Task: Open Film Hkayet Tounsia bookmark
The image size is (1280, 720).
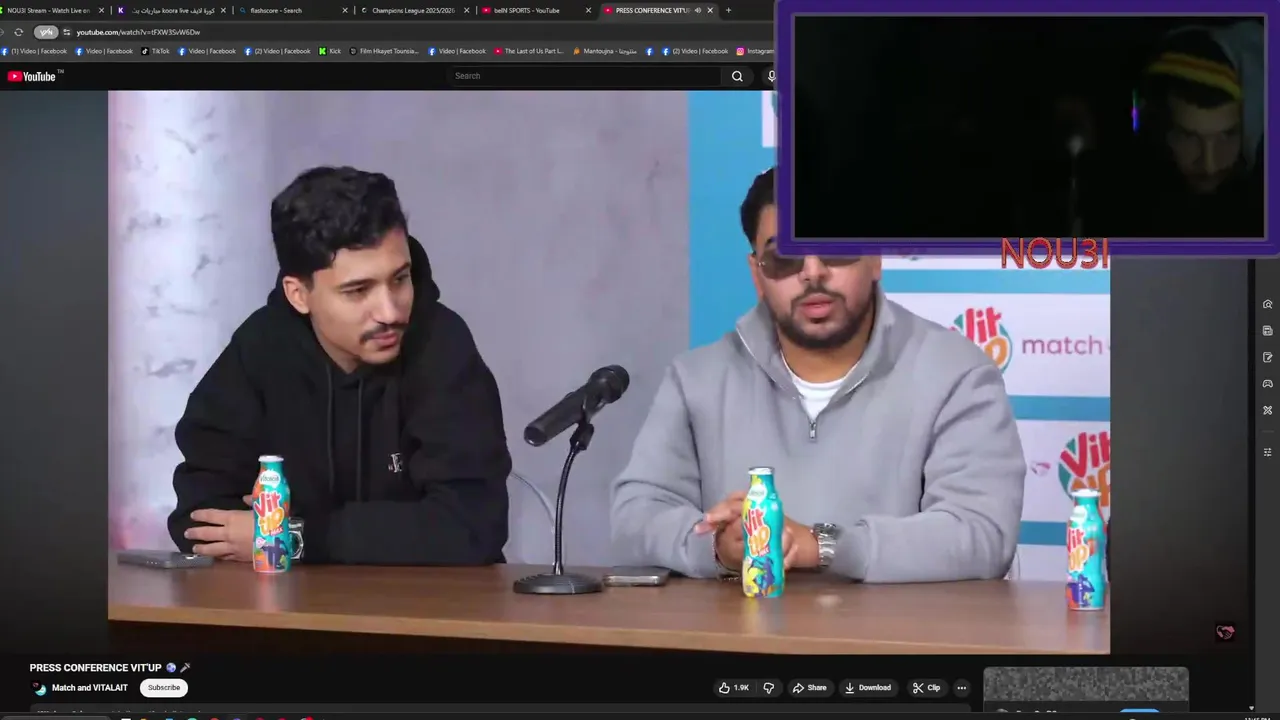Action: click(384, 51)
